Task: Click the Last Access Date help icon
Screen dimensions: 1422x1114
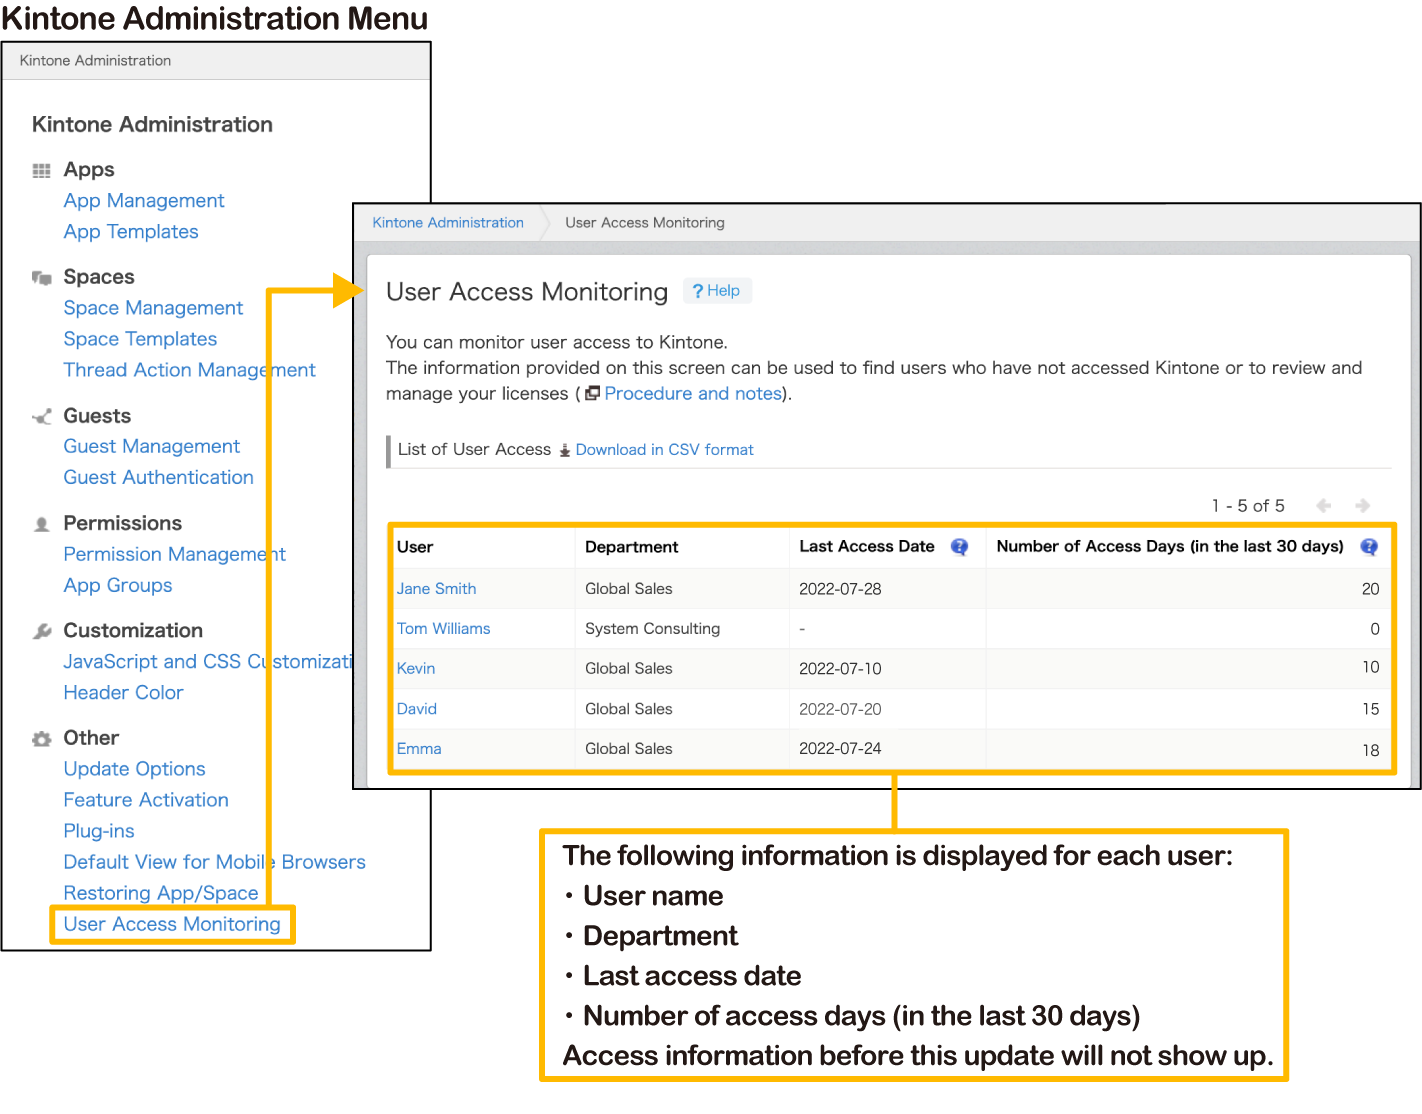Action: 959,547
